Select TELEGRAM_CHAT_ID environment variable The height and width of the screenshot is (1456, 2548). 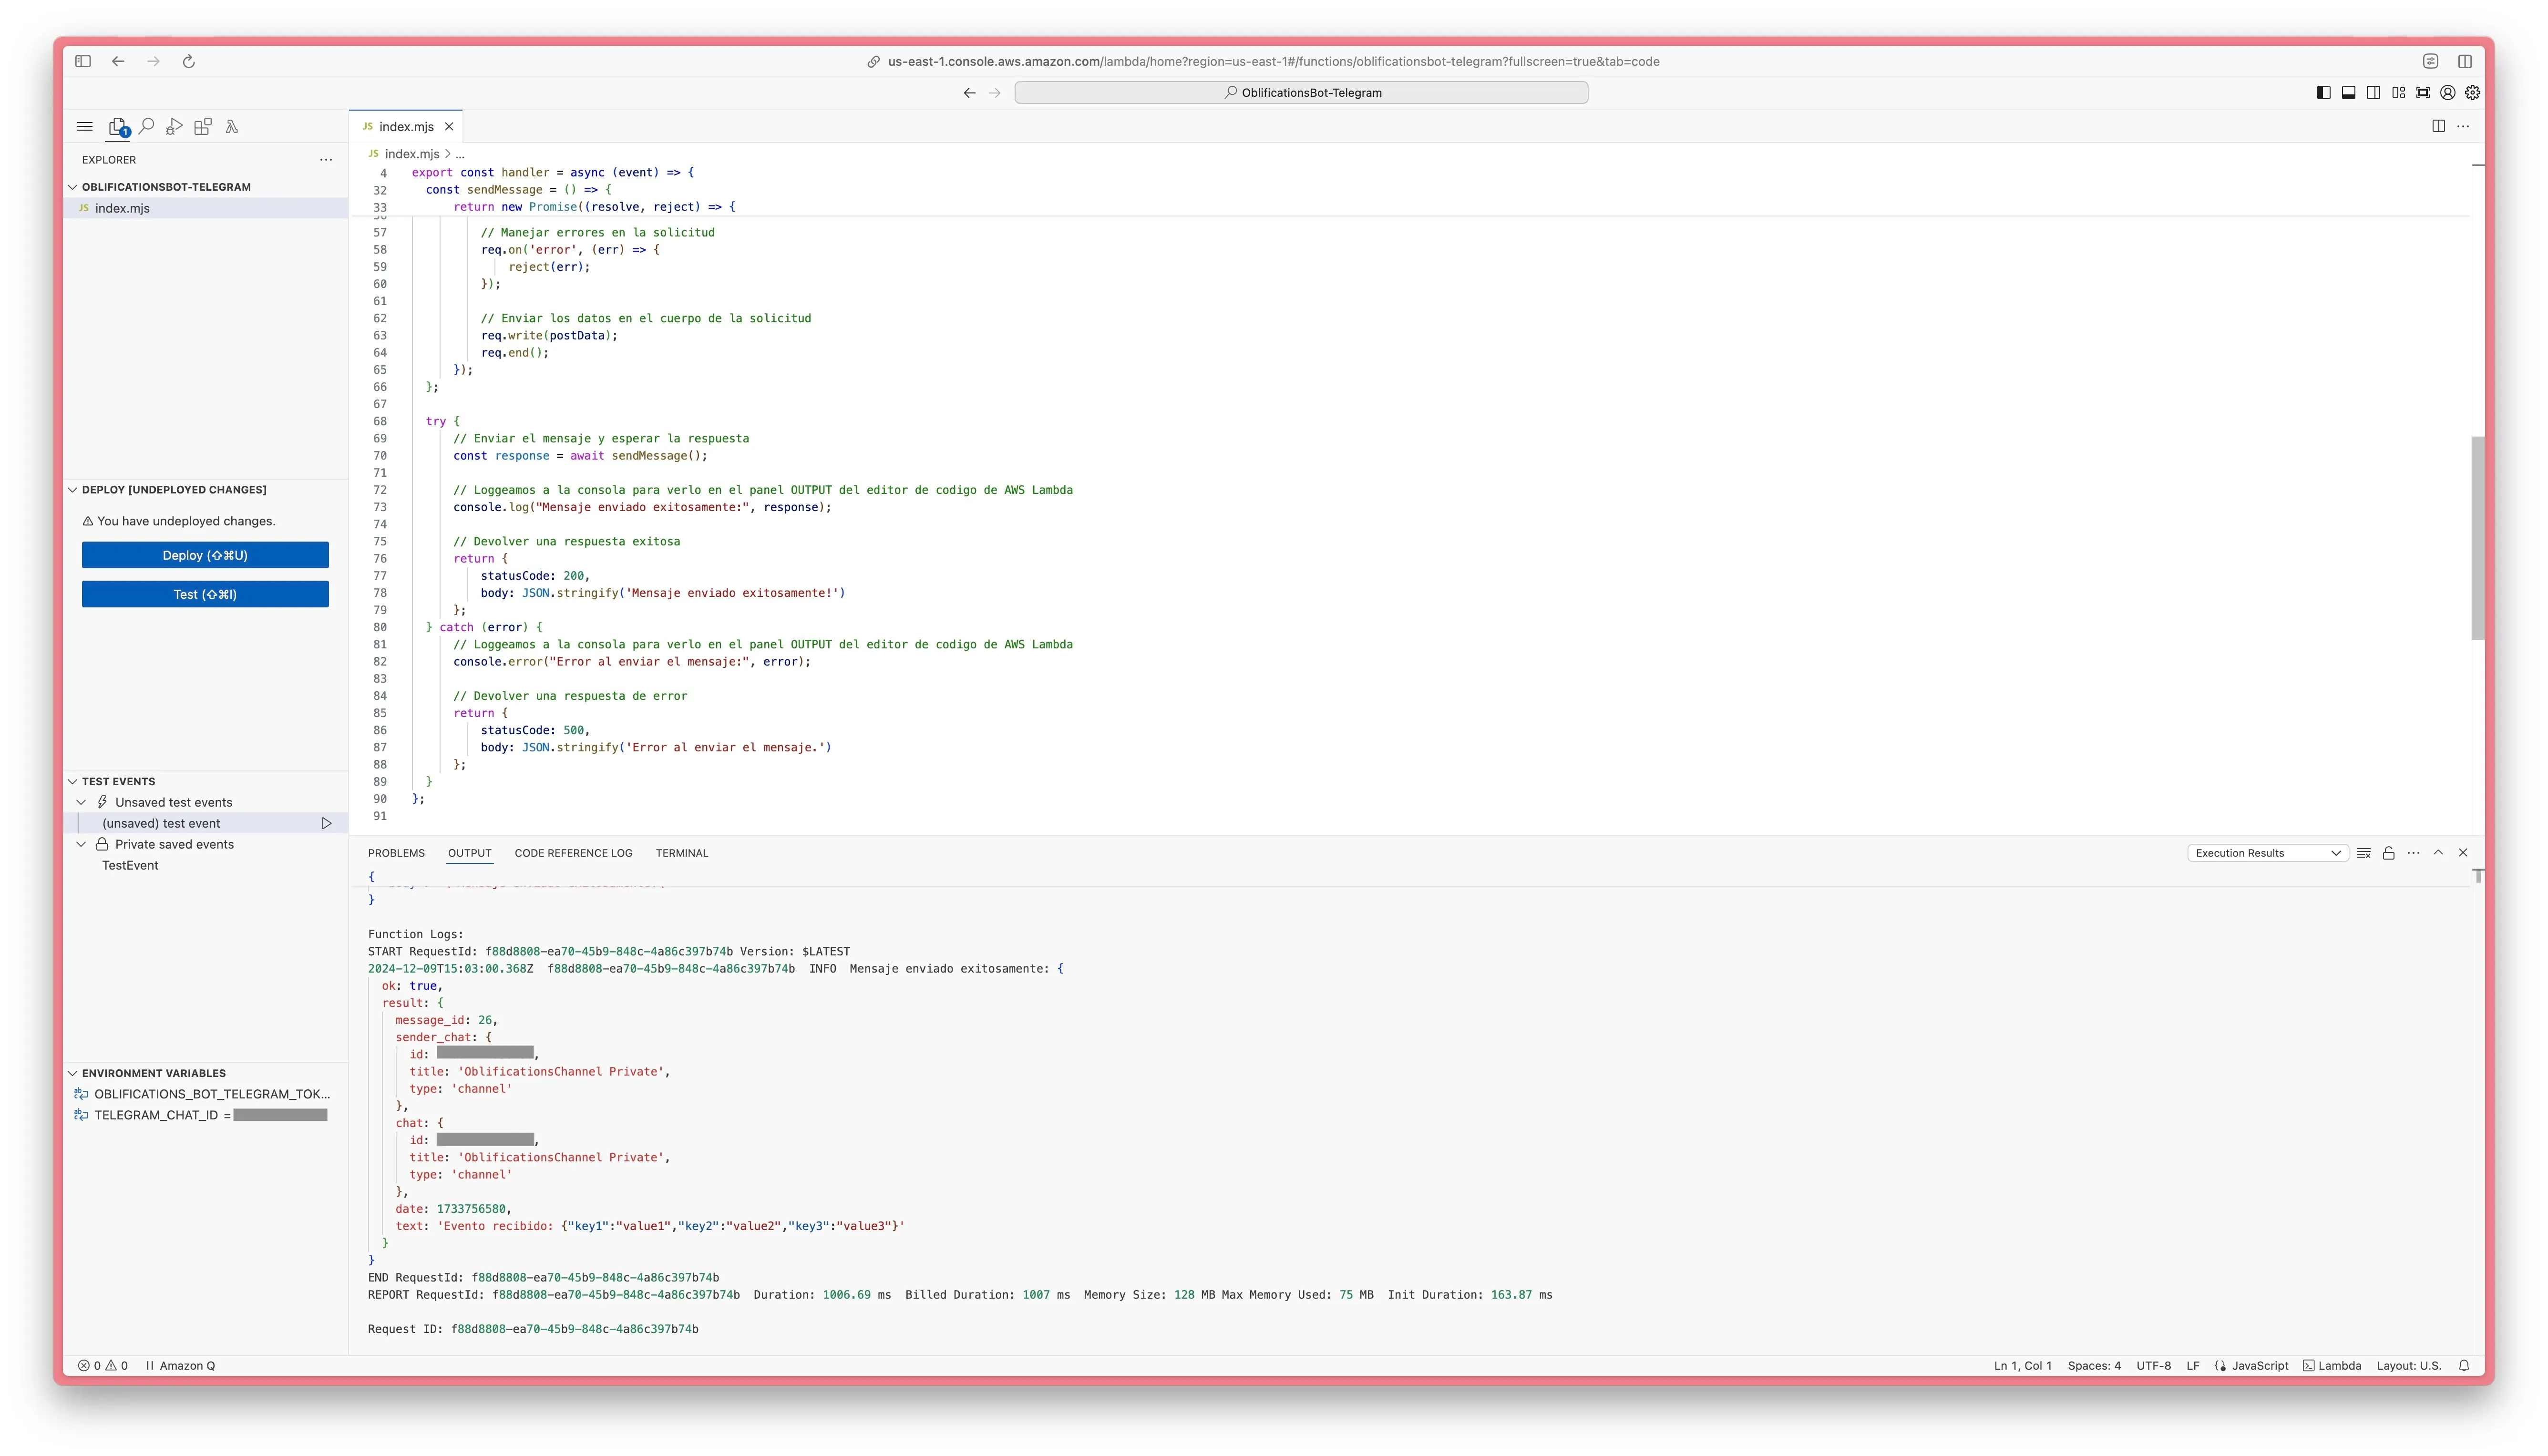click(x=205, y=1115)
